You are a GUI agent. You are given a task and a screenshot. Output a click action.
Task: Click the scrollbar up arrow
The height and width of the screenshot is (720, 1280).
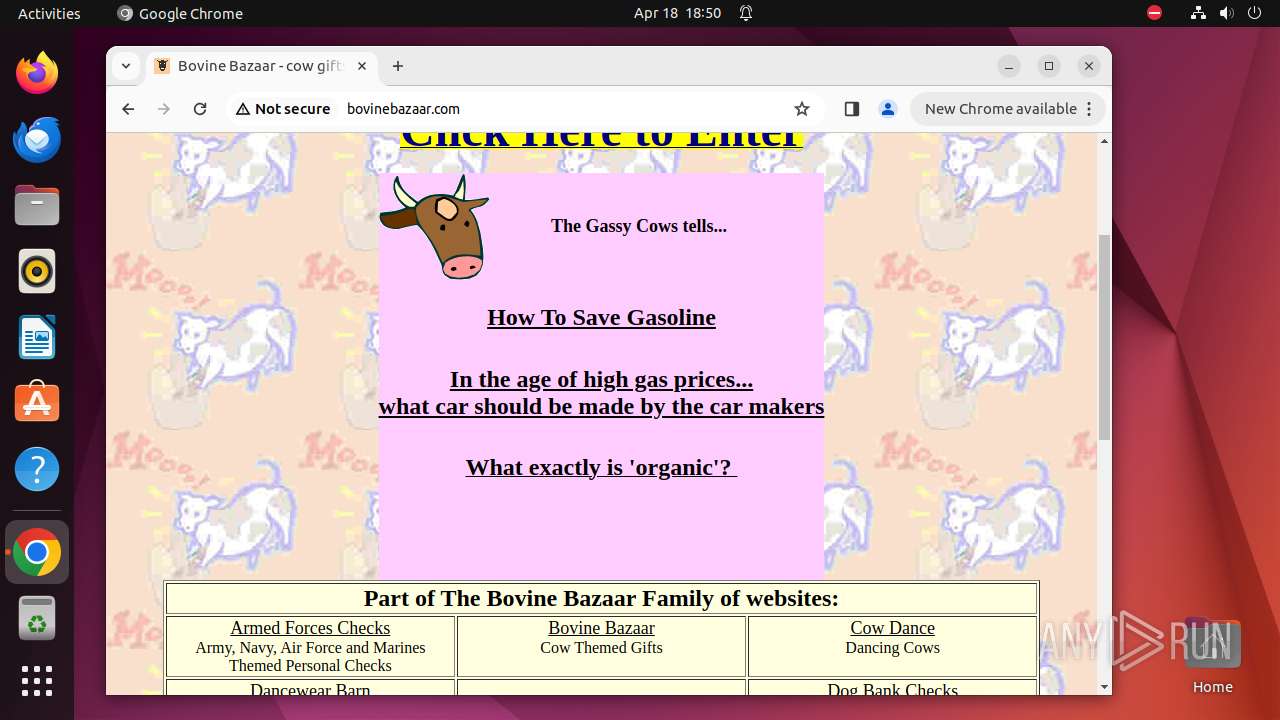[1104, 141]
